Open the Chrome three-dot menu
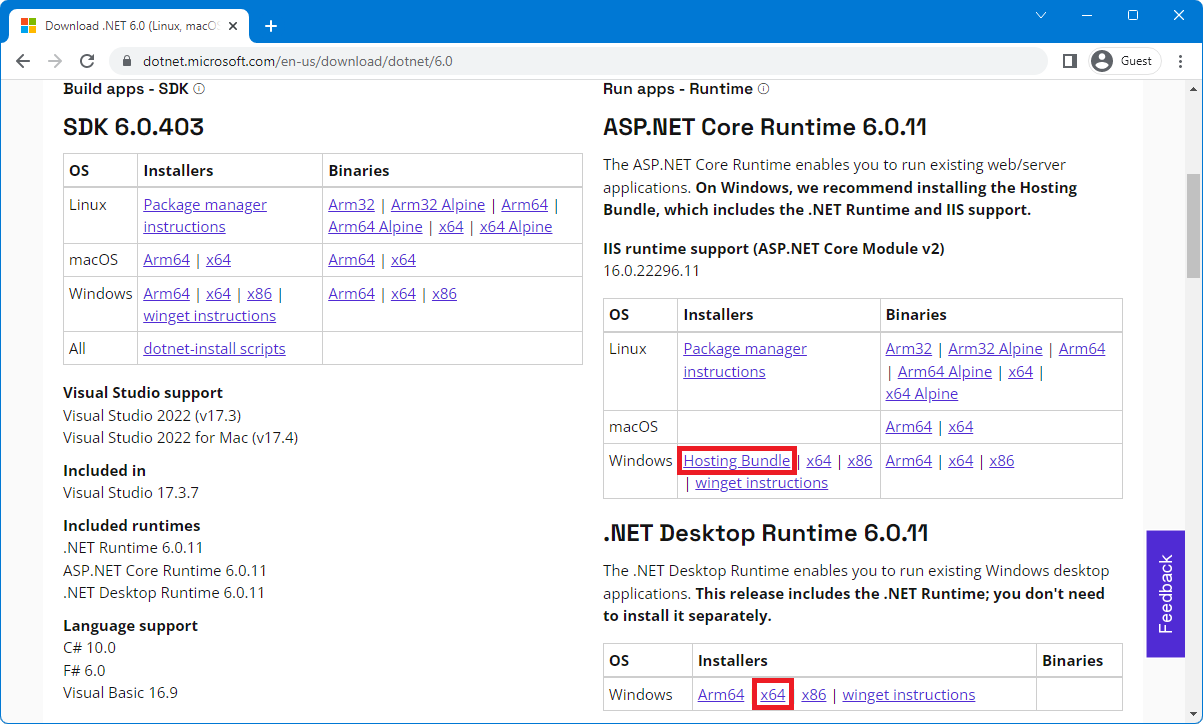This screenshot has width=1203, height=724. [x=1181, y=61]
